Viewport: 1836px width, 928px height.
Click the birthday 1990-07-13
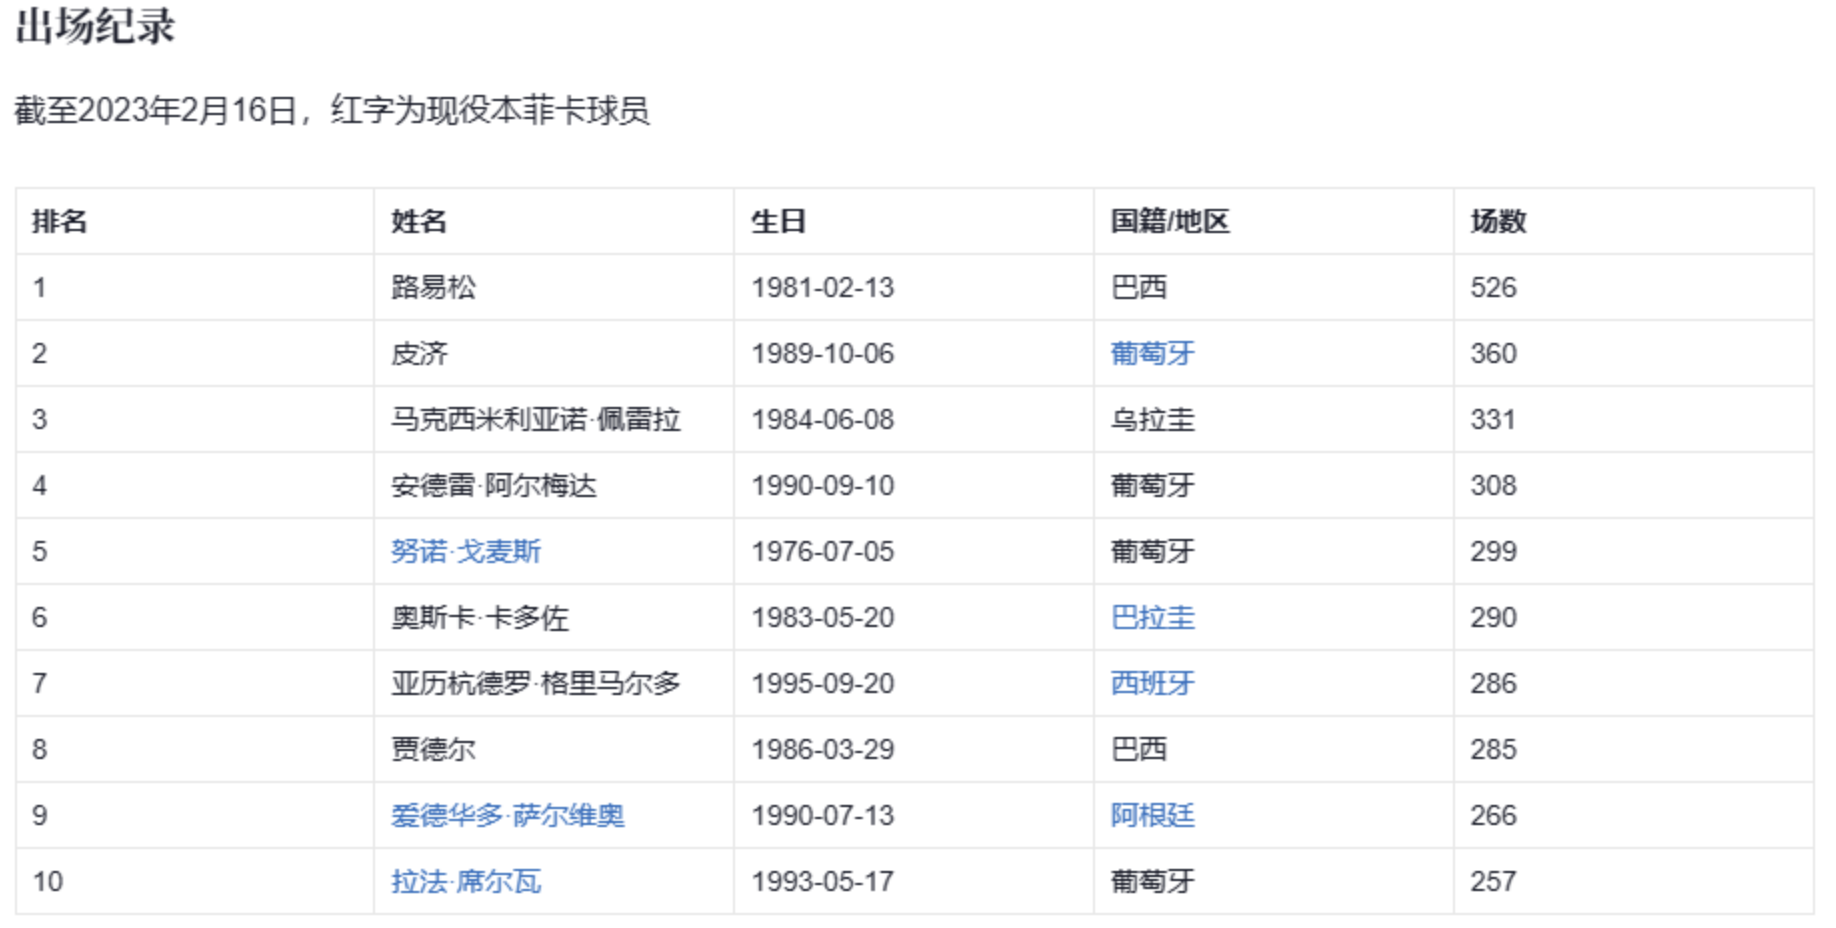point(823,815)
